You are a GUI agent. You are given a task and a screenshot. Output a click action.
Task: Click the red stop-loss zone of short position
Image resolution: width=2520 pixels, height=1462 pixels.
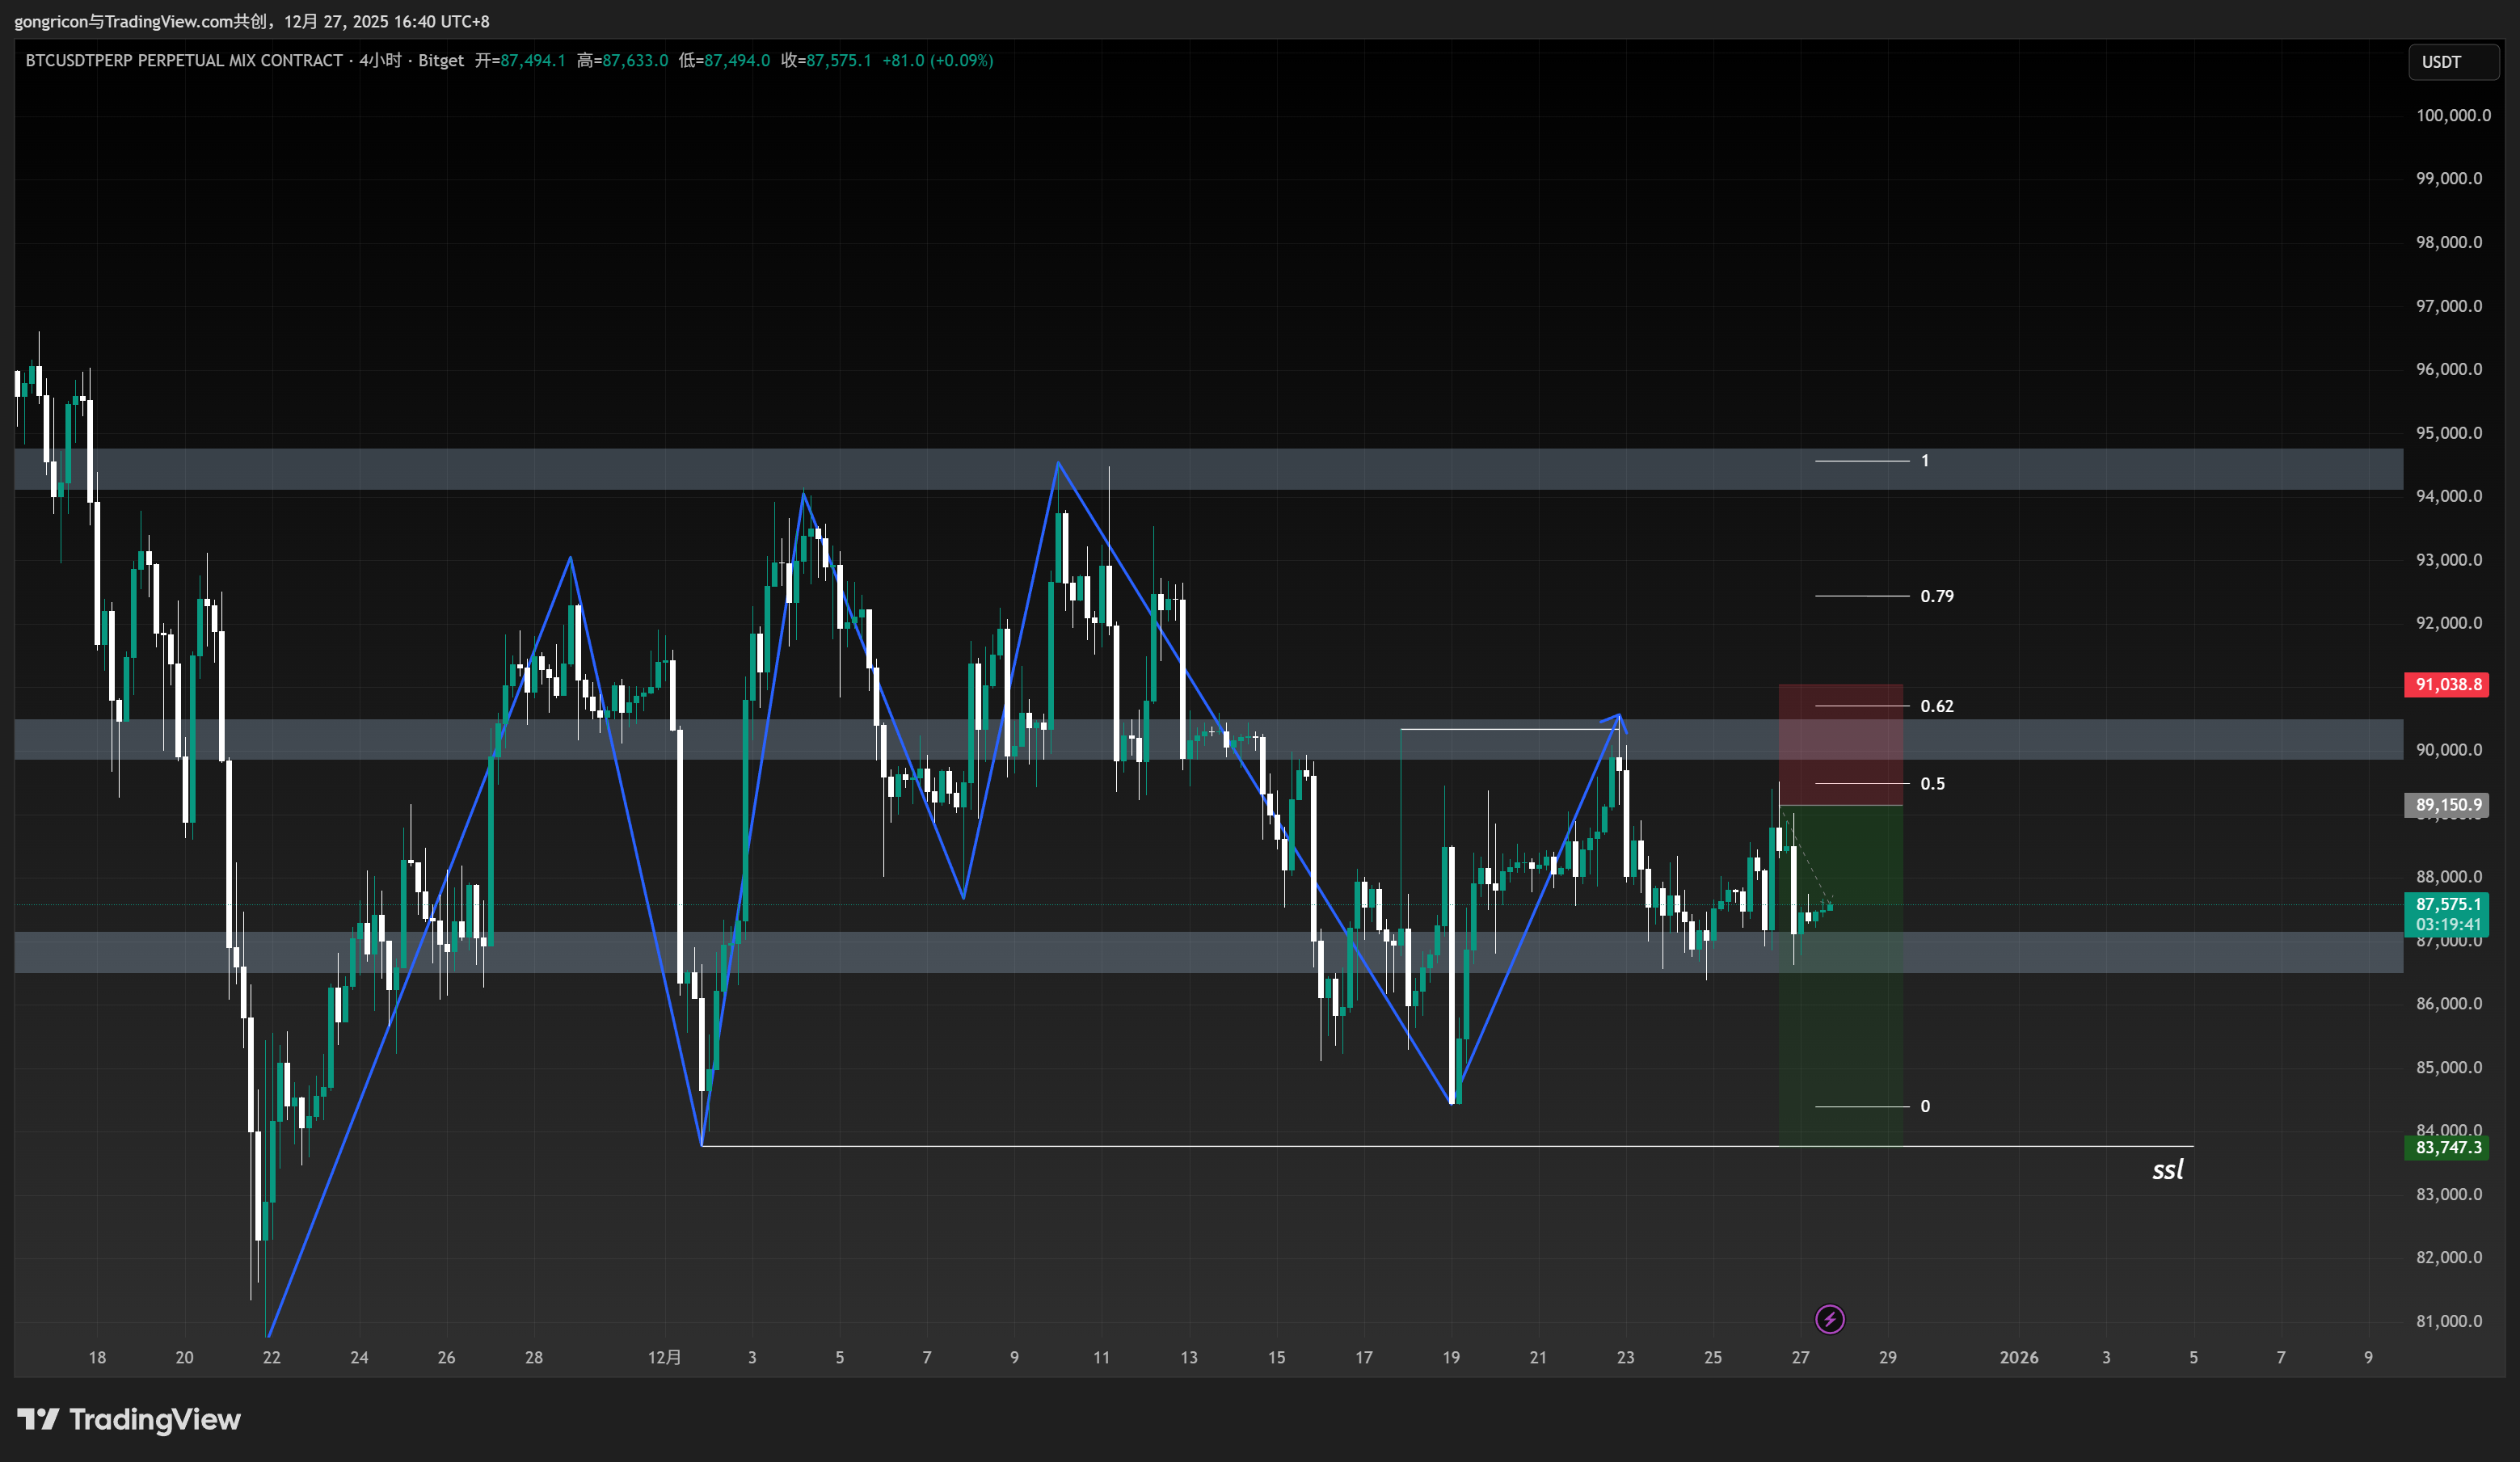click(x=1840, y=745)
